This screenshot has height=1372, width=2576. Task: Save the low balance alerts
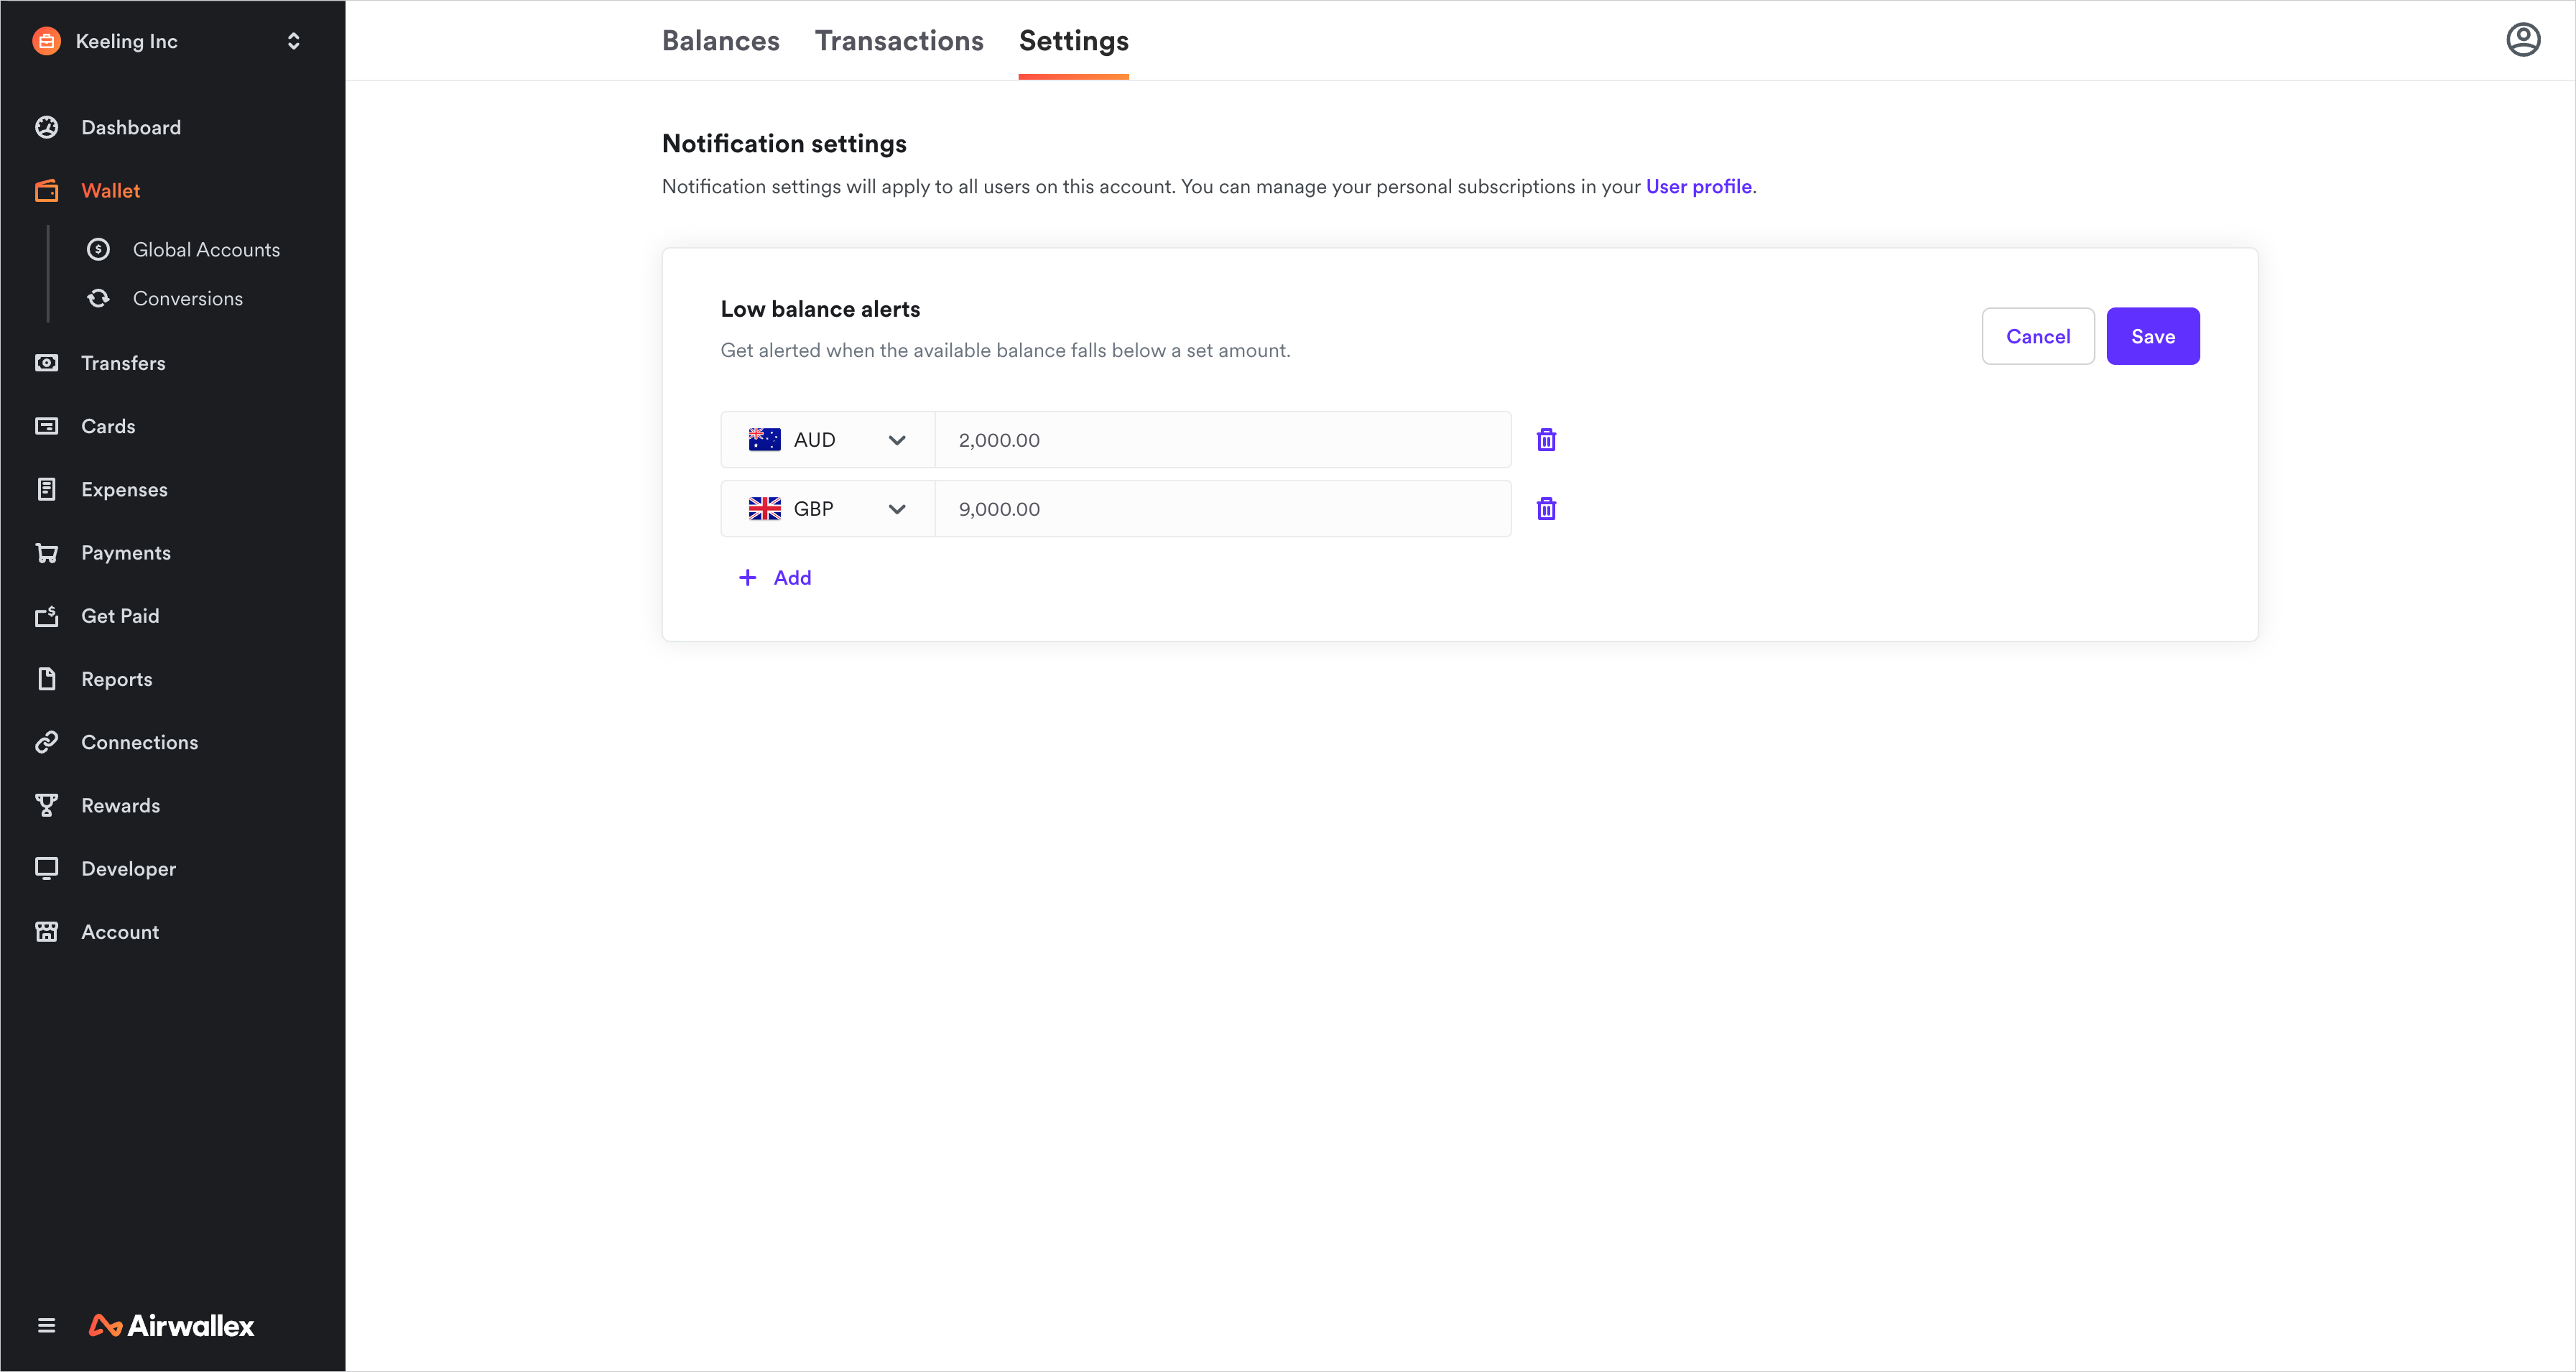click(2152, 336)
